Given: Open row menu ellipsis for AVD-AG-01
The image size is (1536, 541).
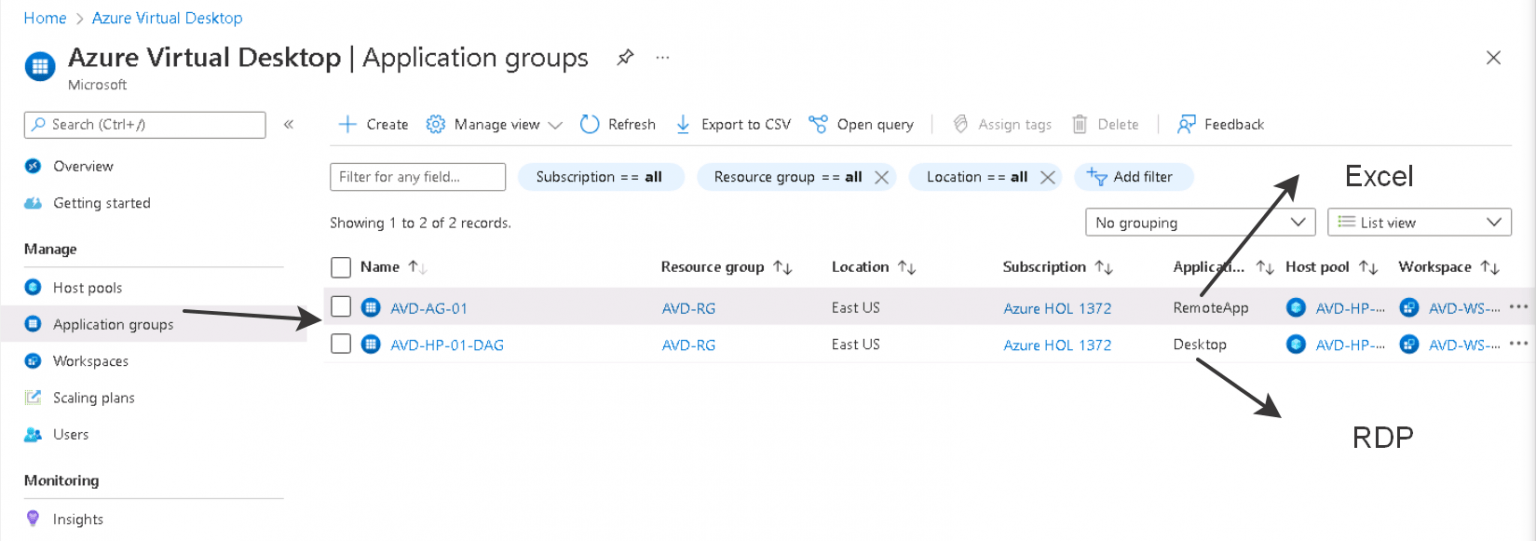Looking at the screenshot, I should [x=1518, y=307].
